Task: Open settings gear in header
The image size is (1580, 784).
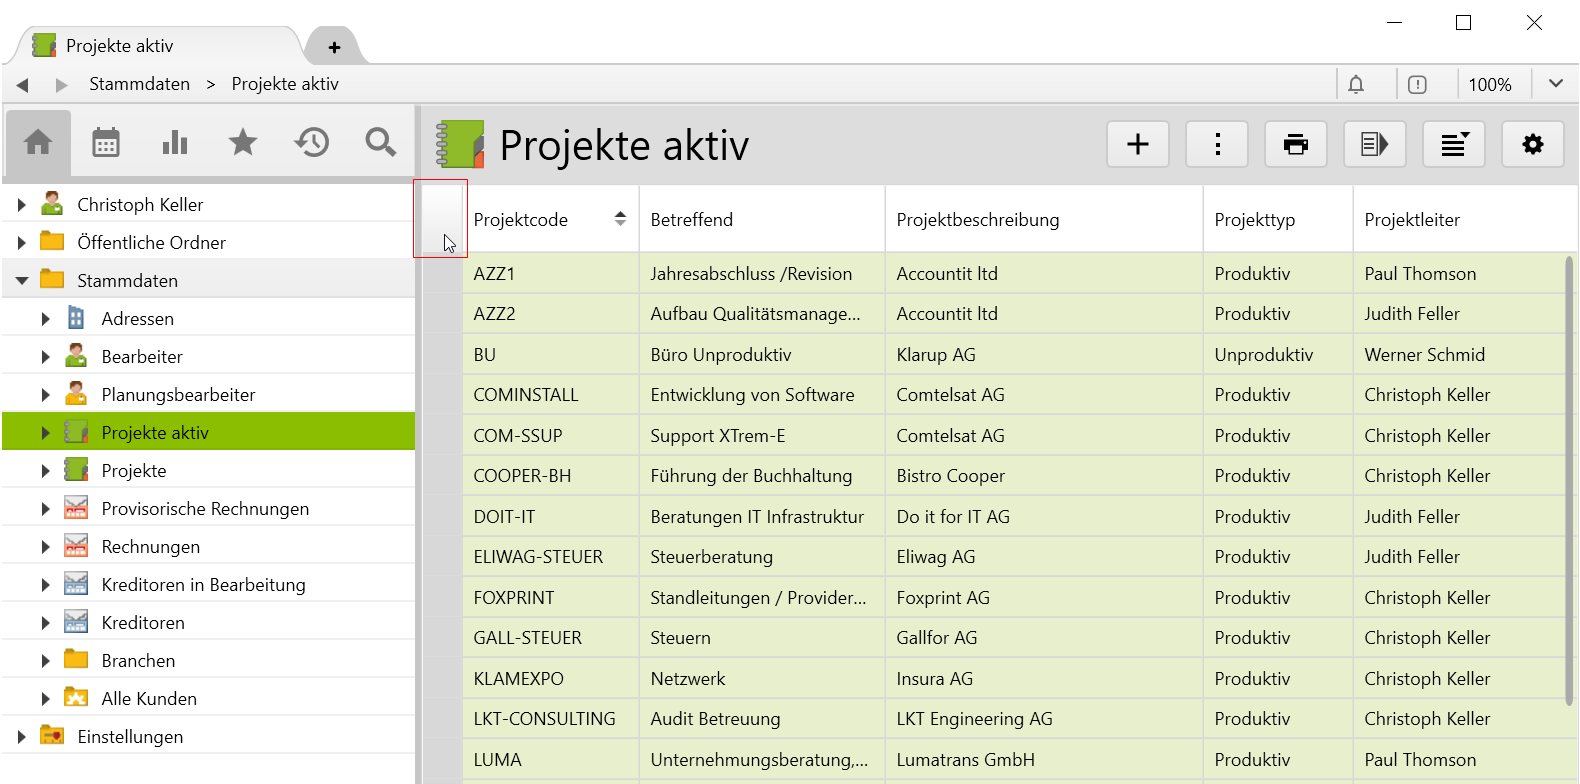Action: [x=1532, y=145]
